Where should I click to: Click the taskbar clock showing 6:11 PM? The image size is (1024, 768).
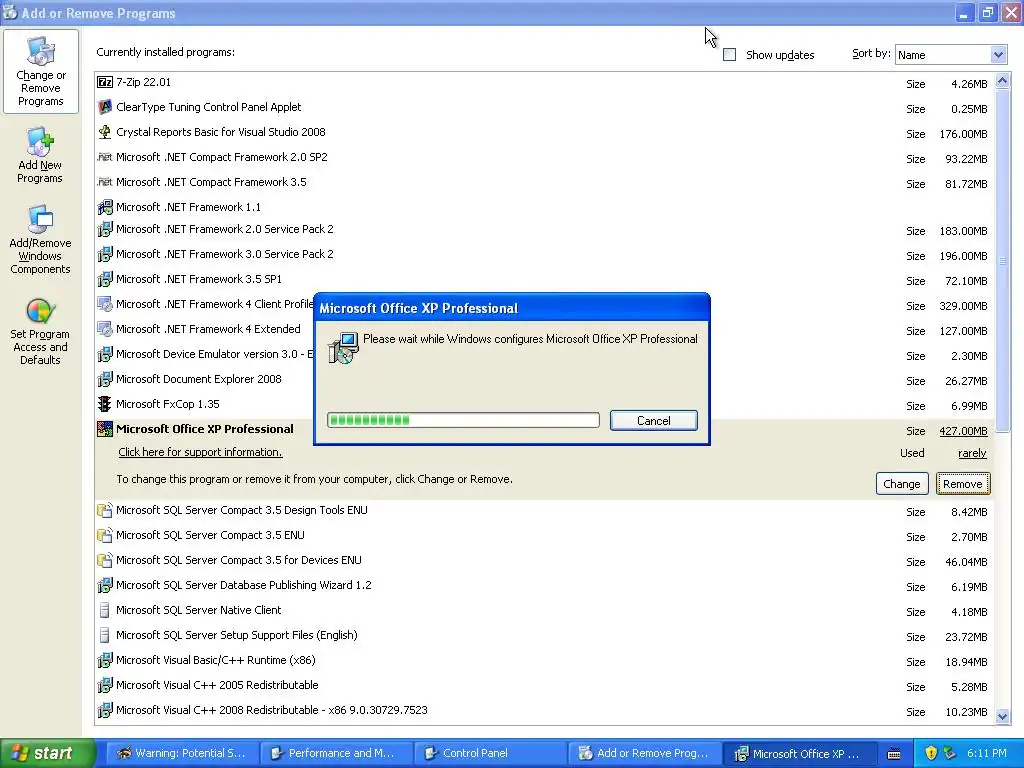click(x=987, y=753)
